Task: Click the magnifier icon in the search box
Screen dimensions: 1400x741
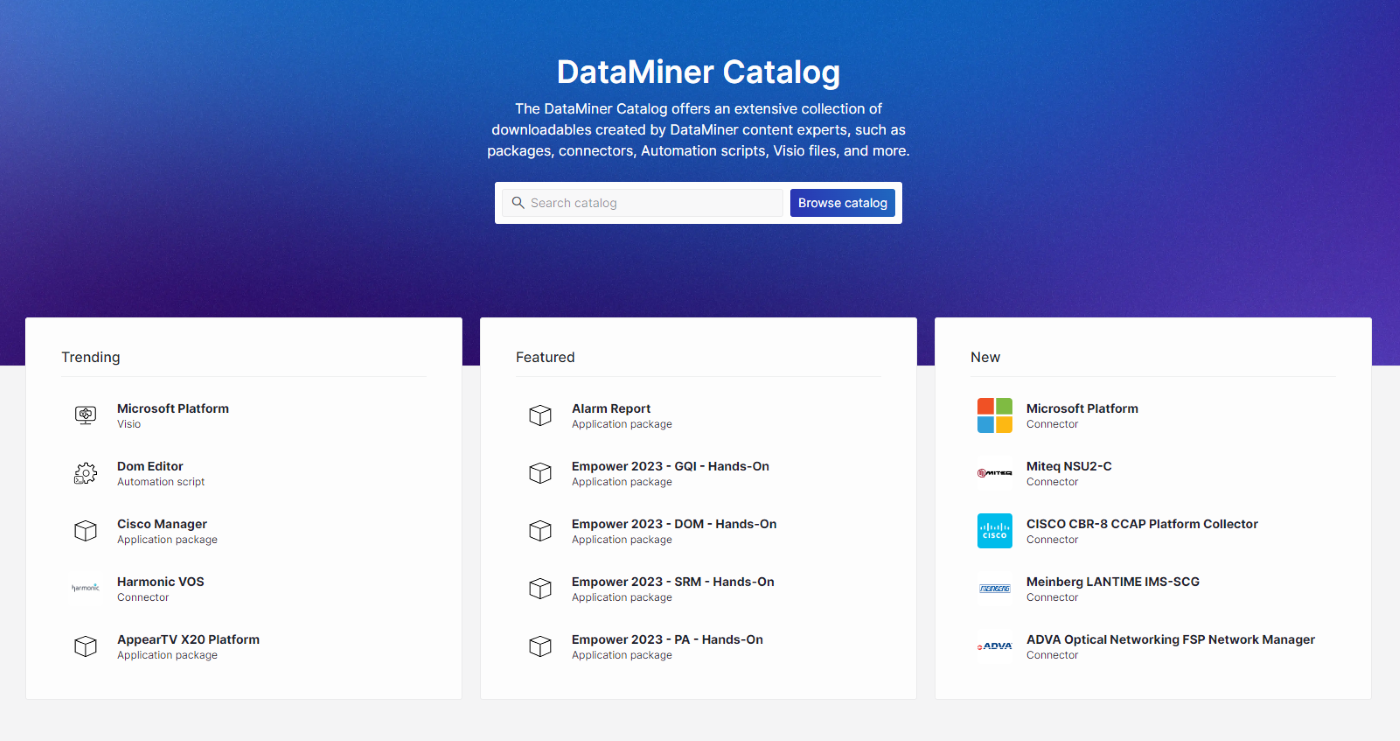Action: (x=518, y=203)
